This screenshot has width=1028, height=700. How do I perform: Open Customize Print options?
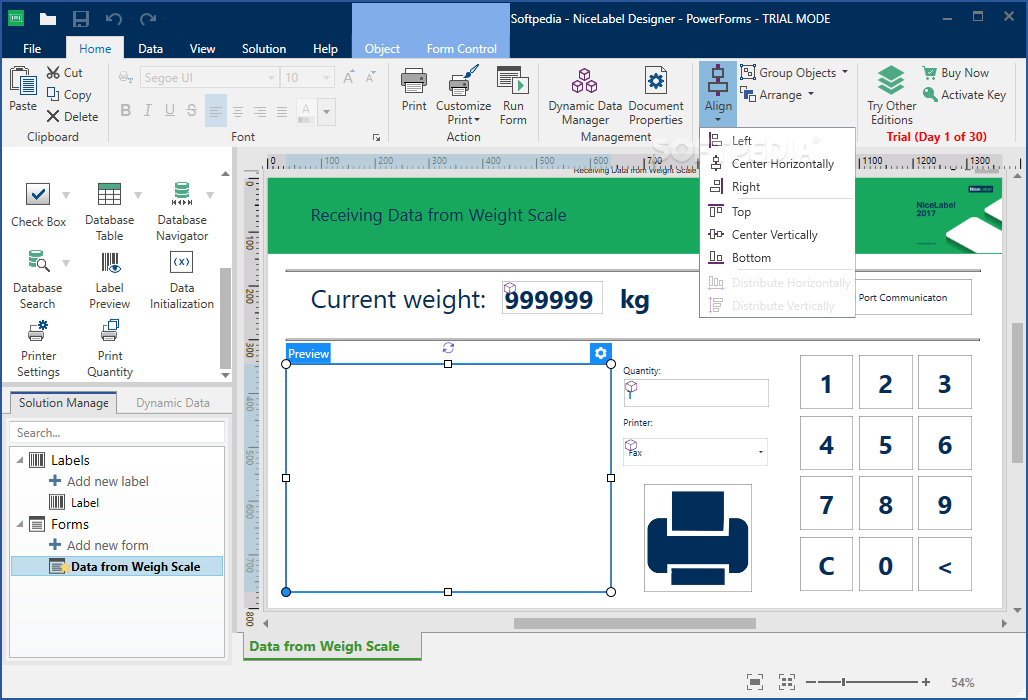(463, 96)
